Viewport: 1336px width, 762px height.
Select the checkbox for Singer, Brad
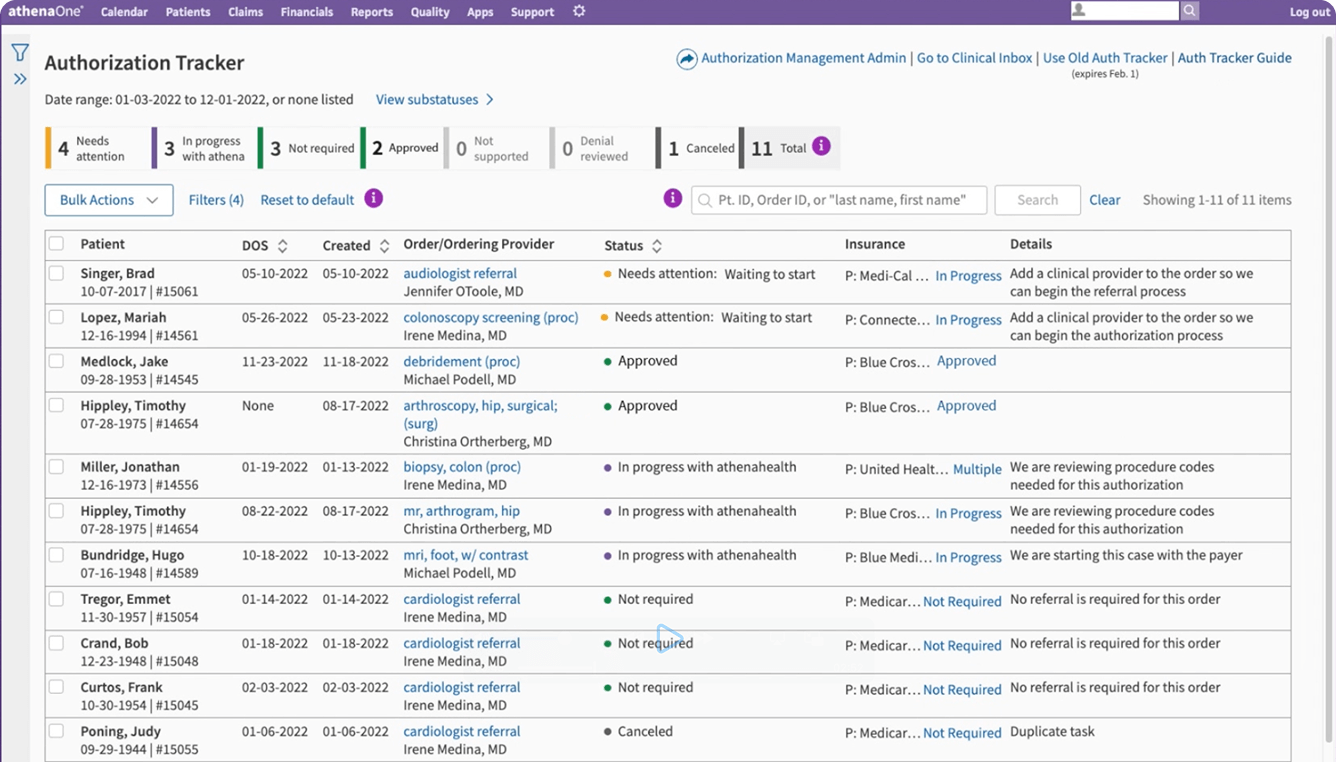click(x=57, y=273)
